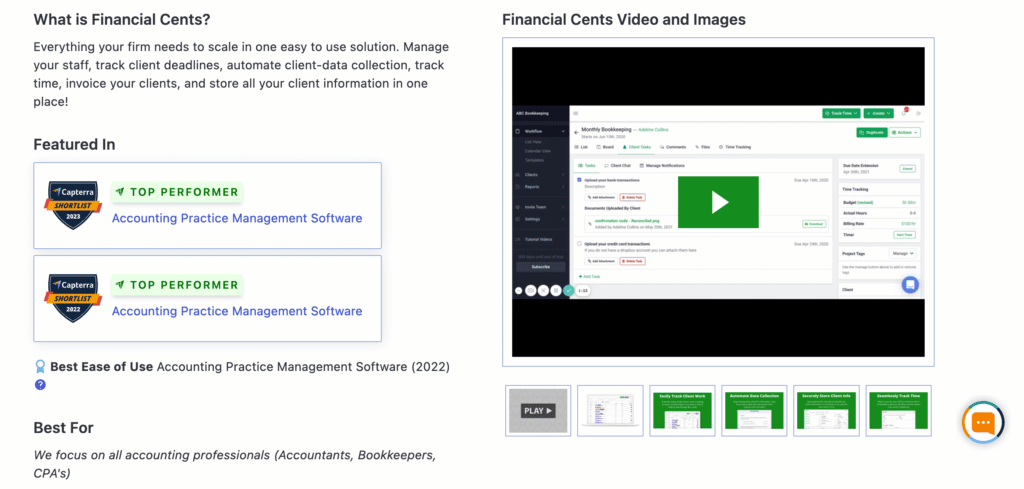Click the Capterra Shortlist 2023 badge

[x=72, y=205]
